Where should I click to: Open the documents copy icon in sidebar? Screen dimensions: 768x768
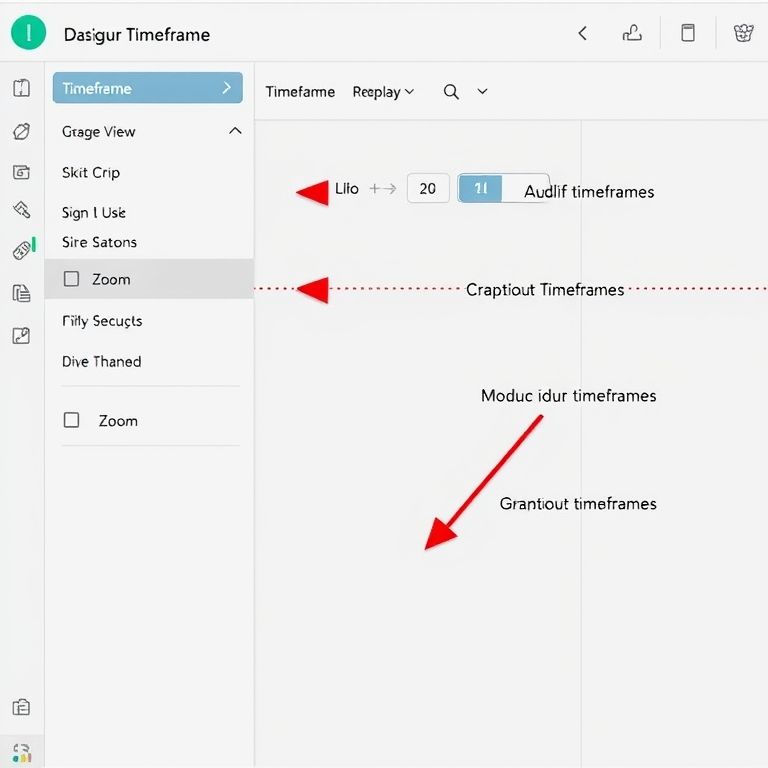coord(21,293)
